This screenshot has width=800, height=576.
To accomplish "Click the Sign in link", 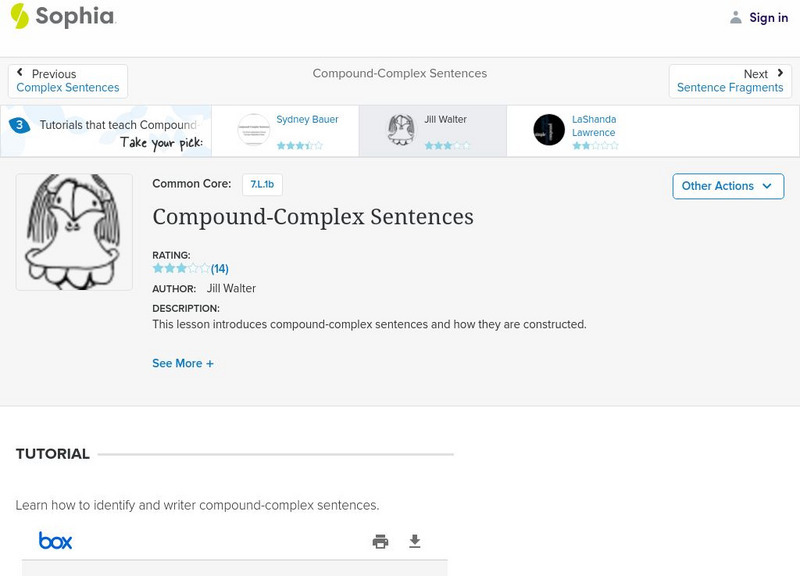I will 768,17.
